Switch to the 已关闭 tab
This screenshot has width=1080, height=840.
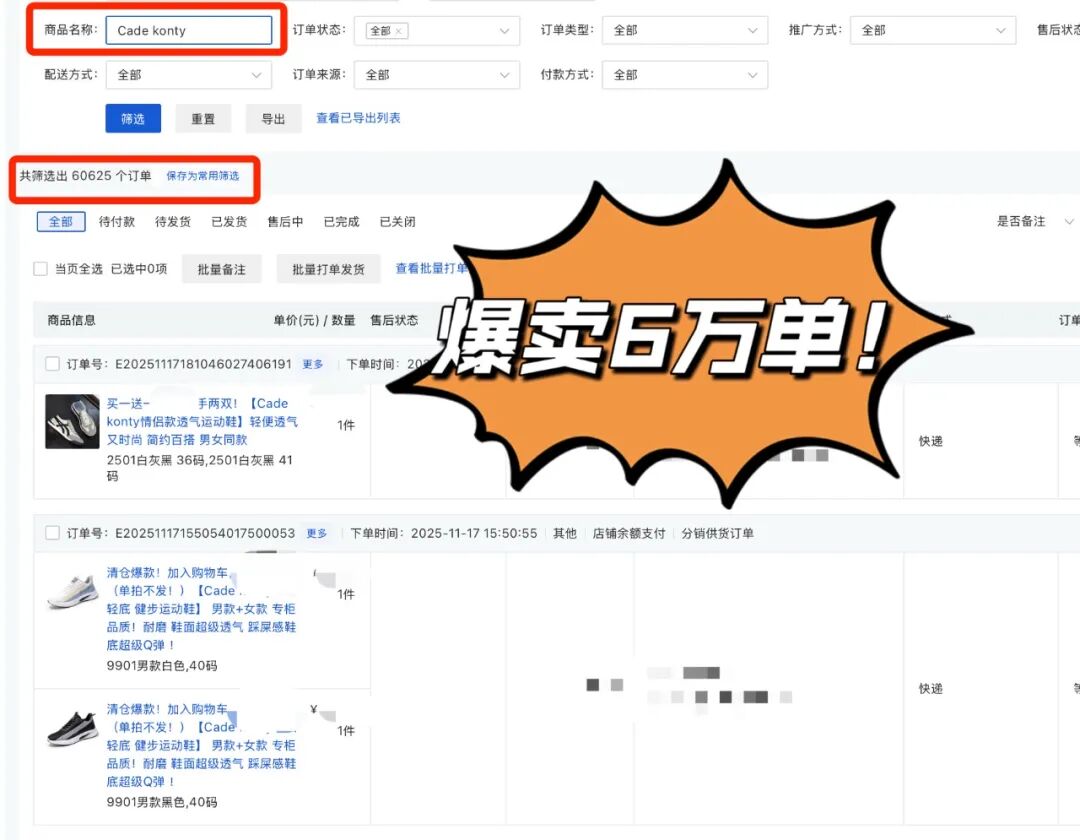(x=397, y=221)
